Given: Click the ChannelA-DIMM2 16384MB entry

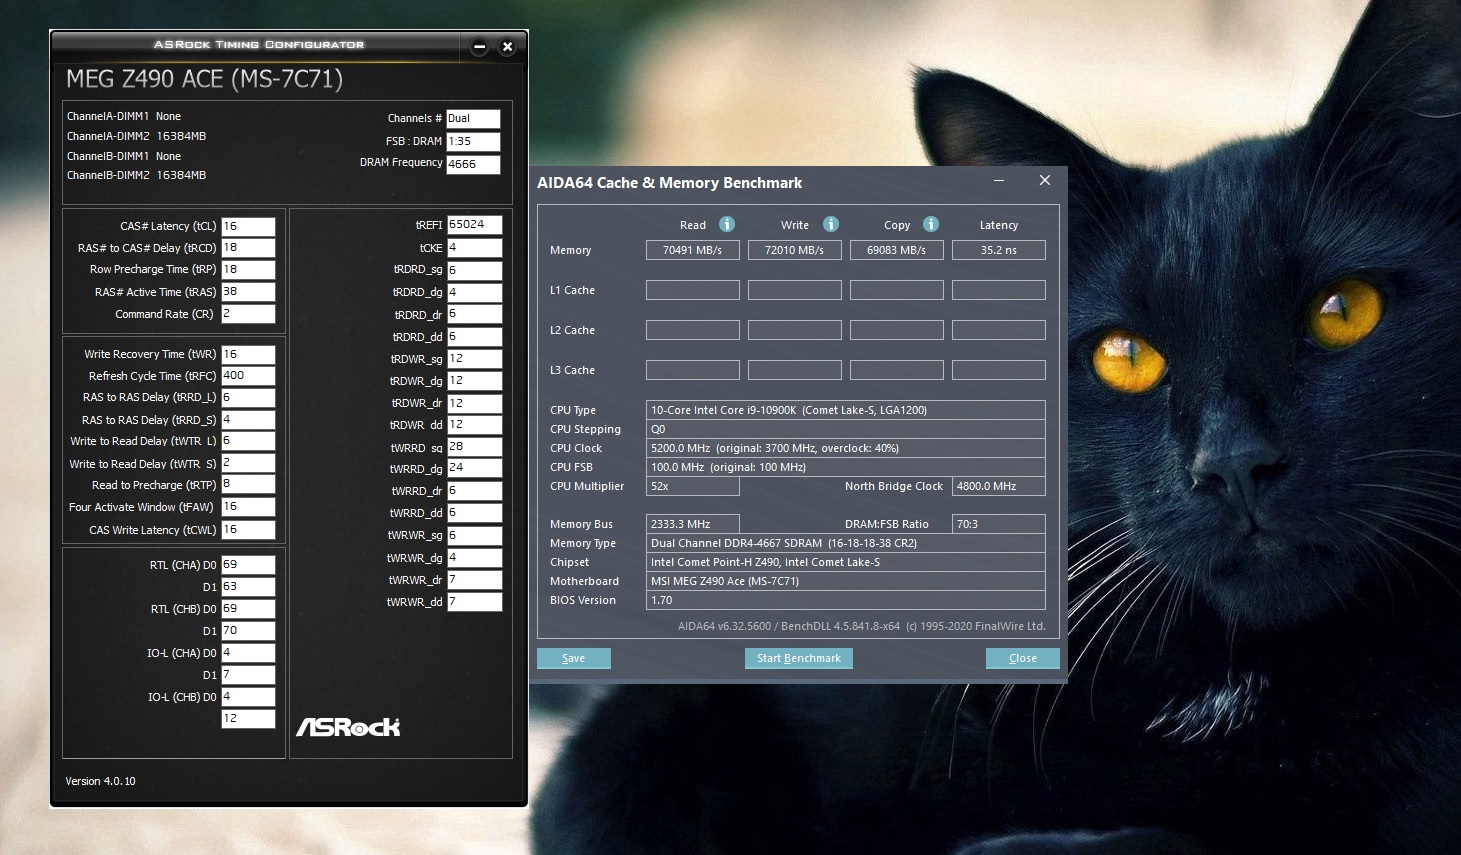Looking at the screenshot, I should click(x=137, y=136).
